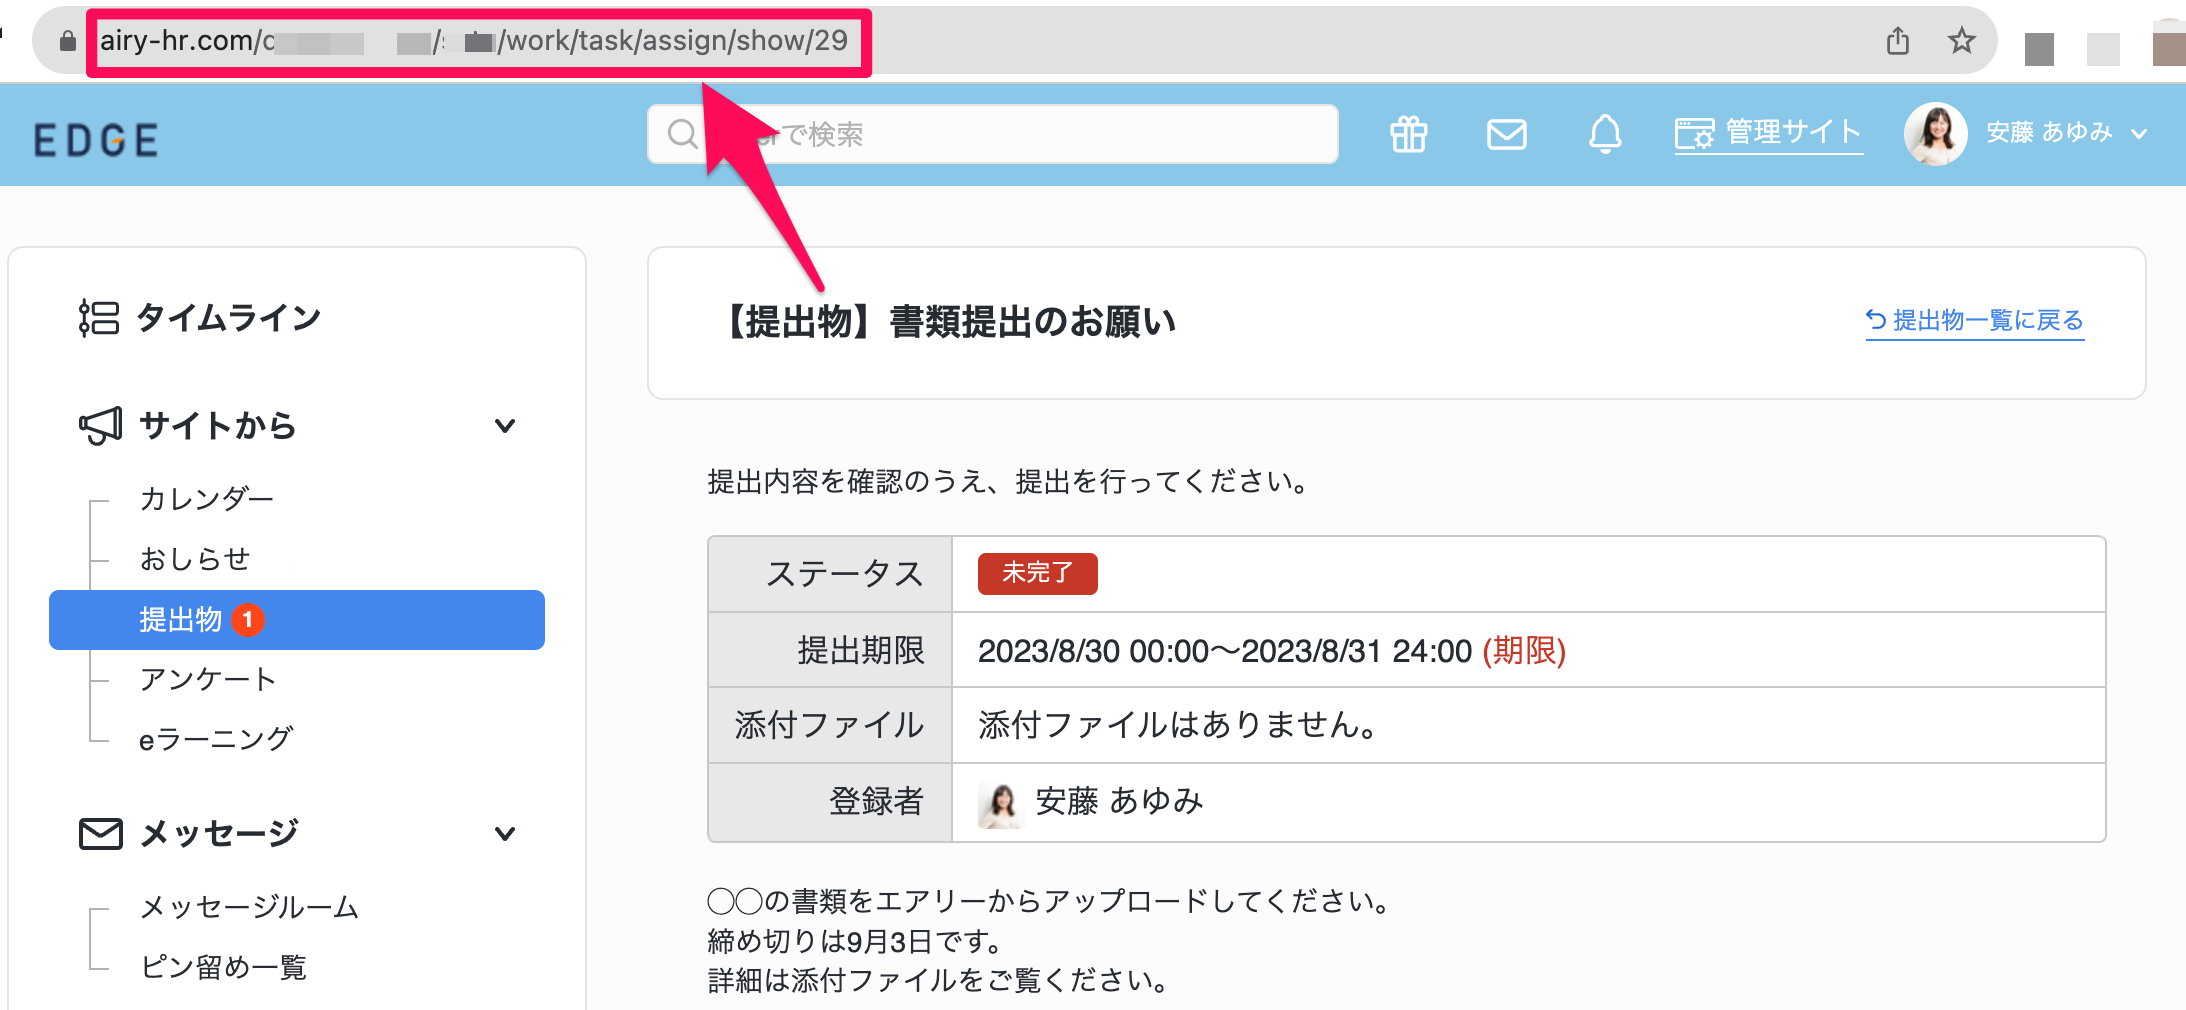Focus the header search field
This screenshot has width=2186, height=1010.
pos(992,134)
